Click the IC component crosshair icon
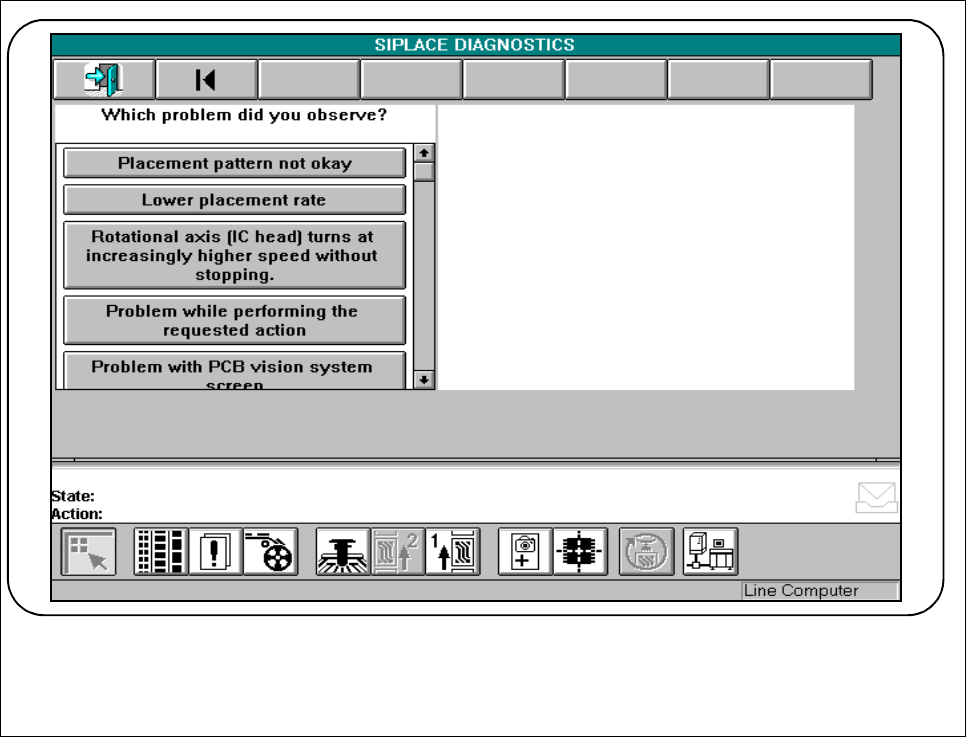Viewport: 966px width, 737px height. (580, 552)
